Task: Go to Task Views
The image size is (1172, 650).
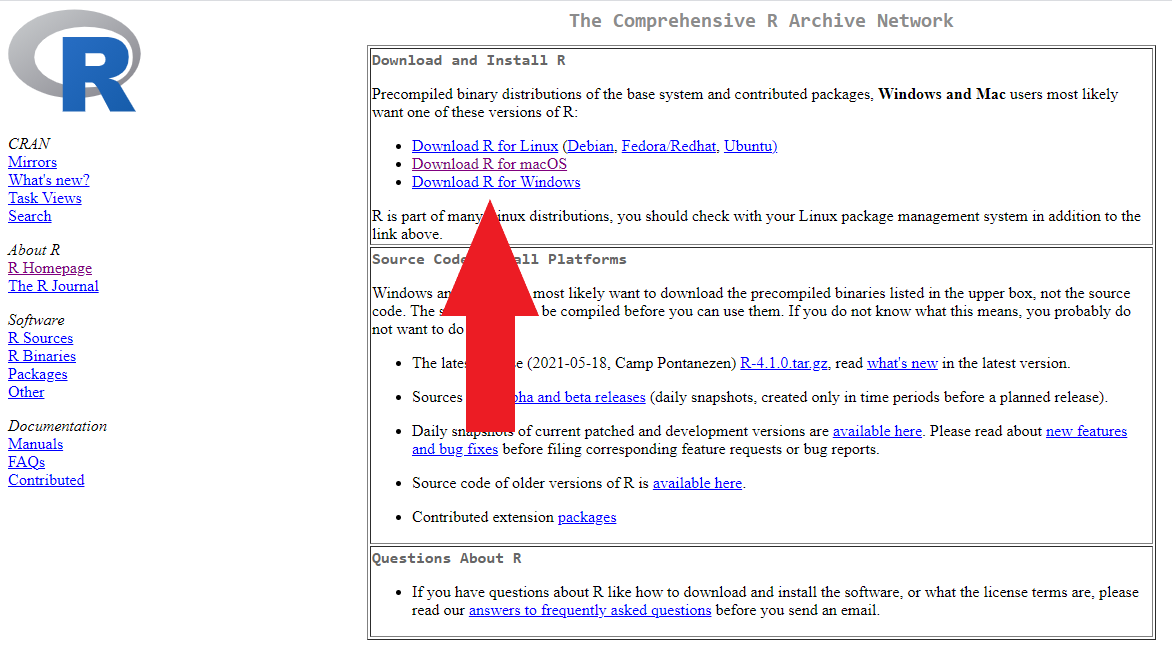Action: tap(45, 198)
